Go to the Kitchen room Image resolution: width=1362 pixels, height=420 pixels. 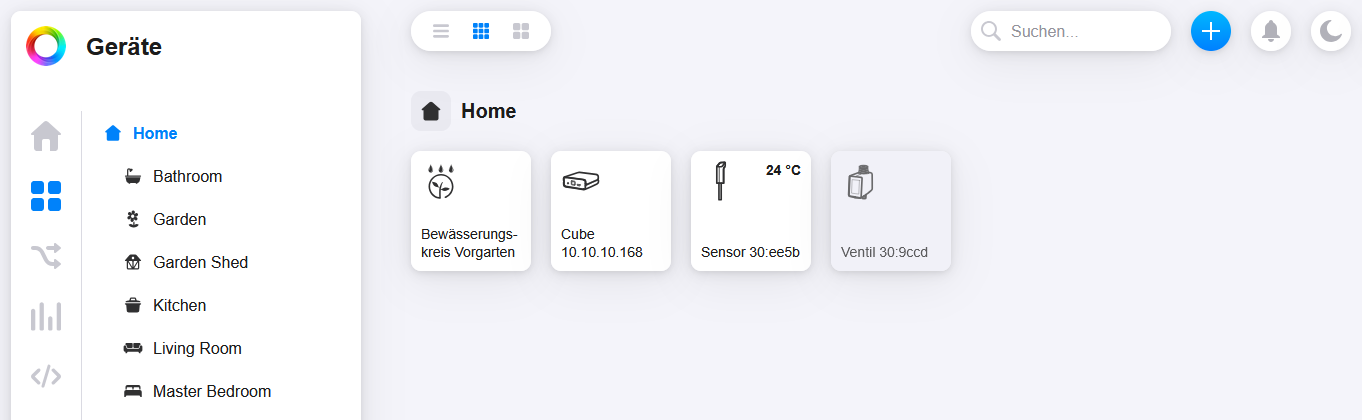[179, 305]
